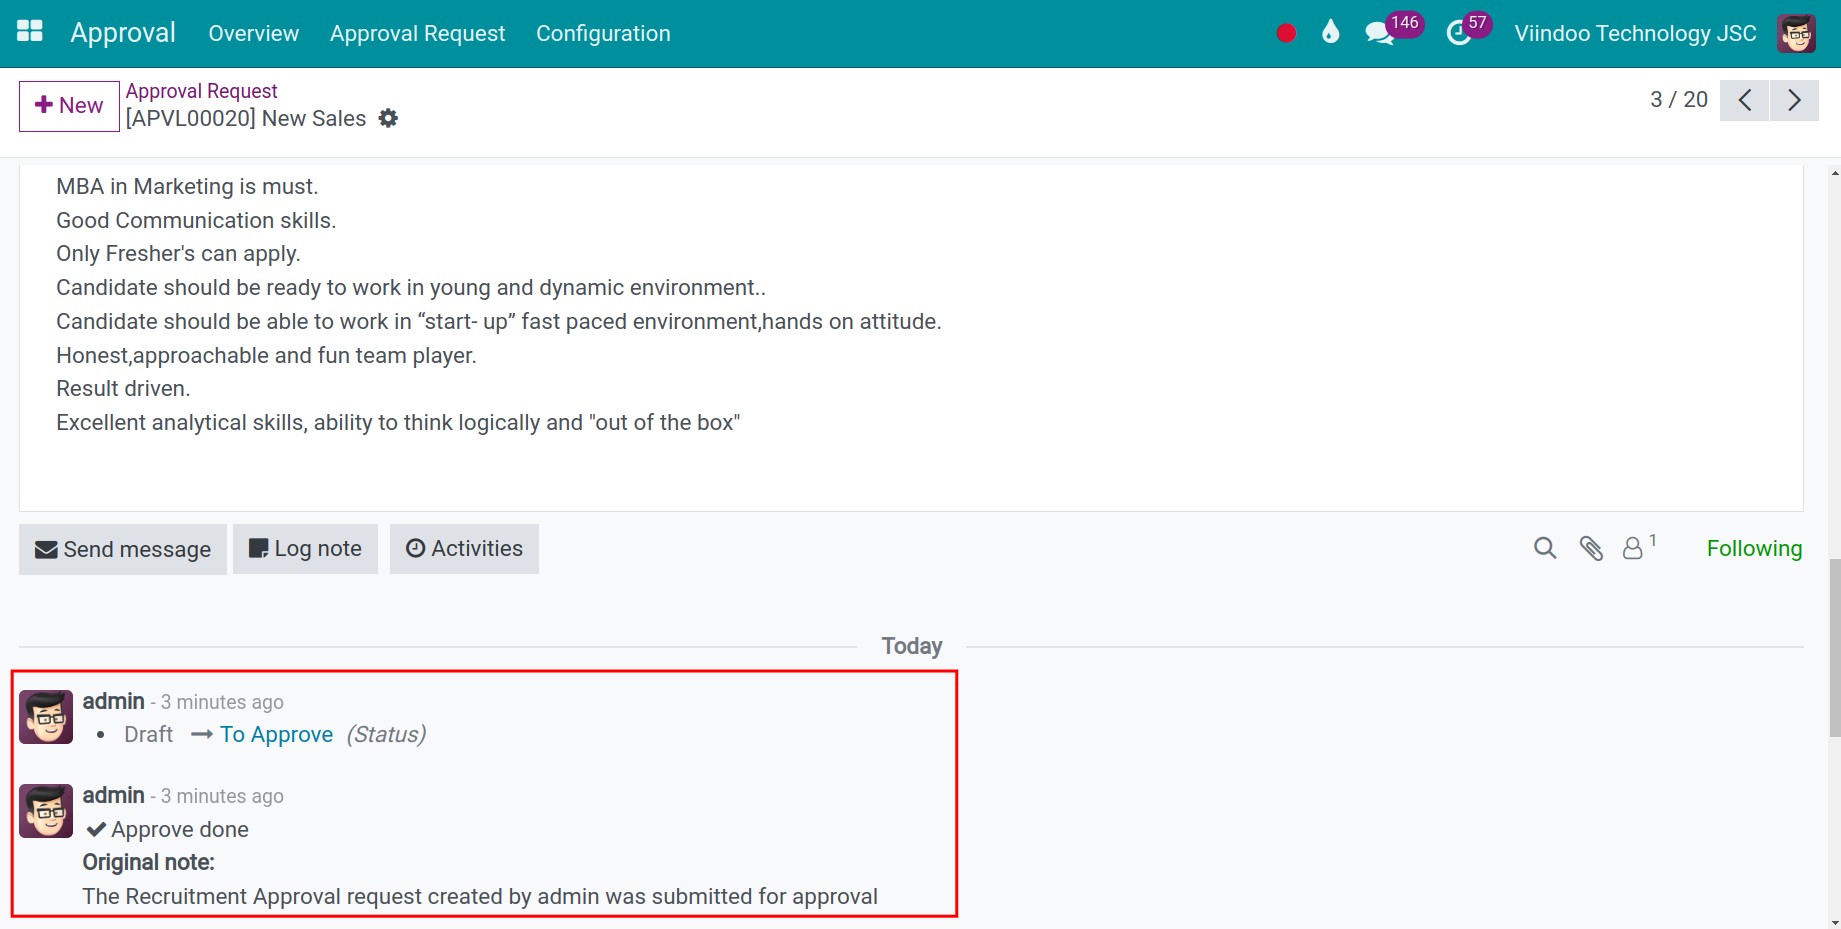Attach a file using the paperclip icon

pos(1591,548)
